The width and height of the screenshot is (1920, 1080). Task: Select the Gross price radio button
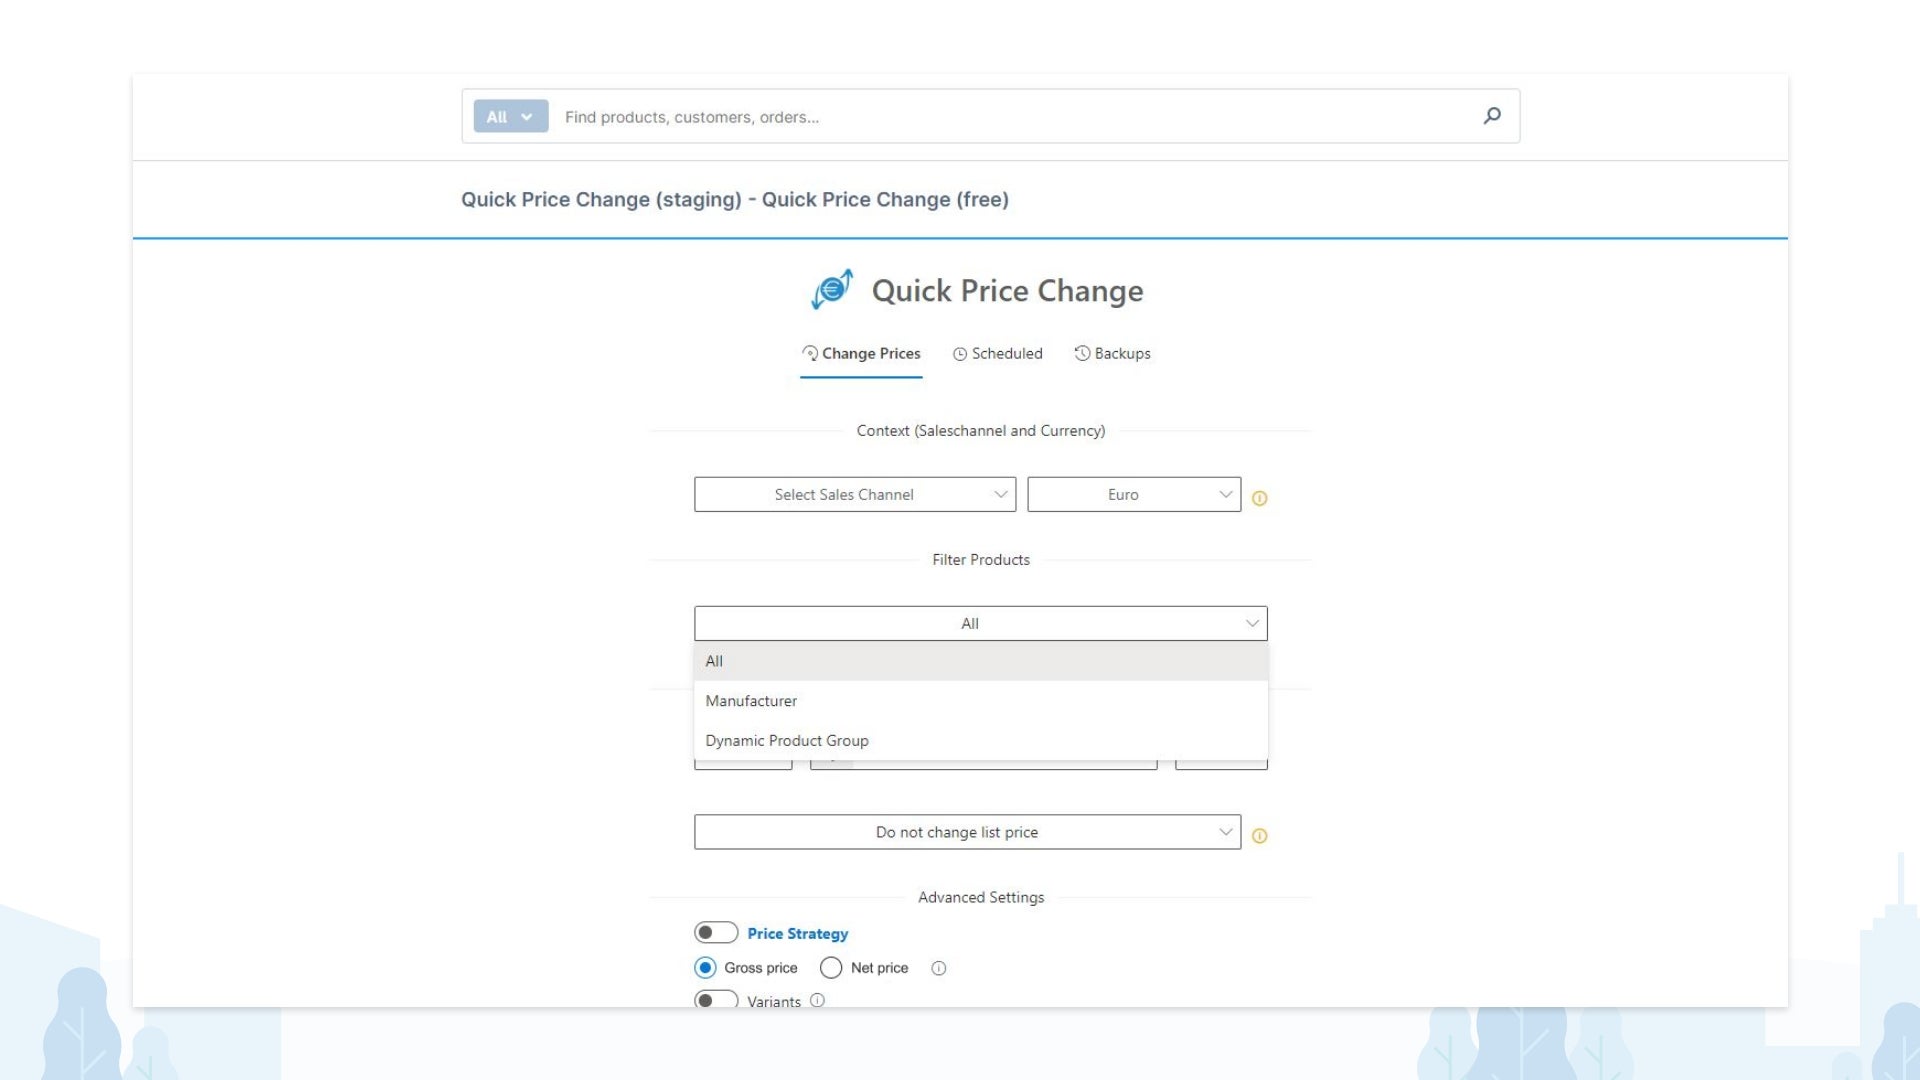[x=705, y=968]
